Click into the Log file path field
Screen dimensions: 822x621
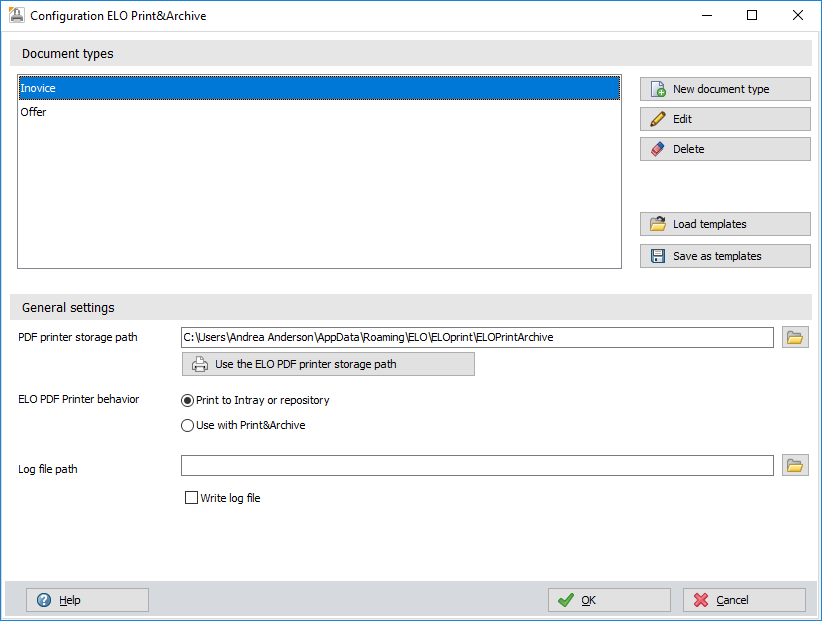coord(477,465)
